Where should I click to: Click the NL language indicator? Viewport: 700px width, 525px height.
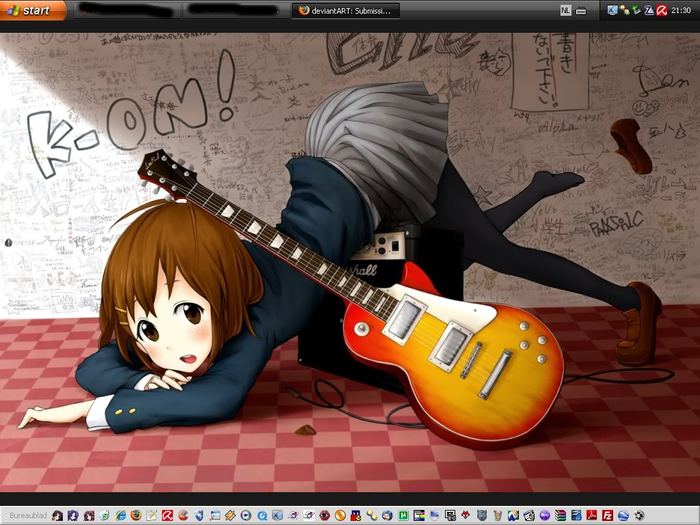tap(566, 10)
